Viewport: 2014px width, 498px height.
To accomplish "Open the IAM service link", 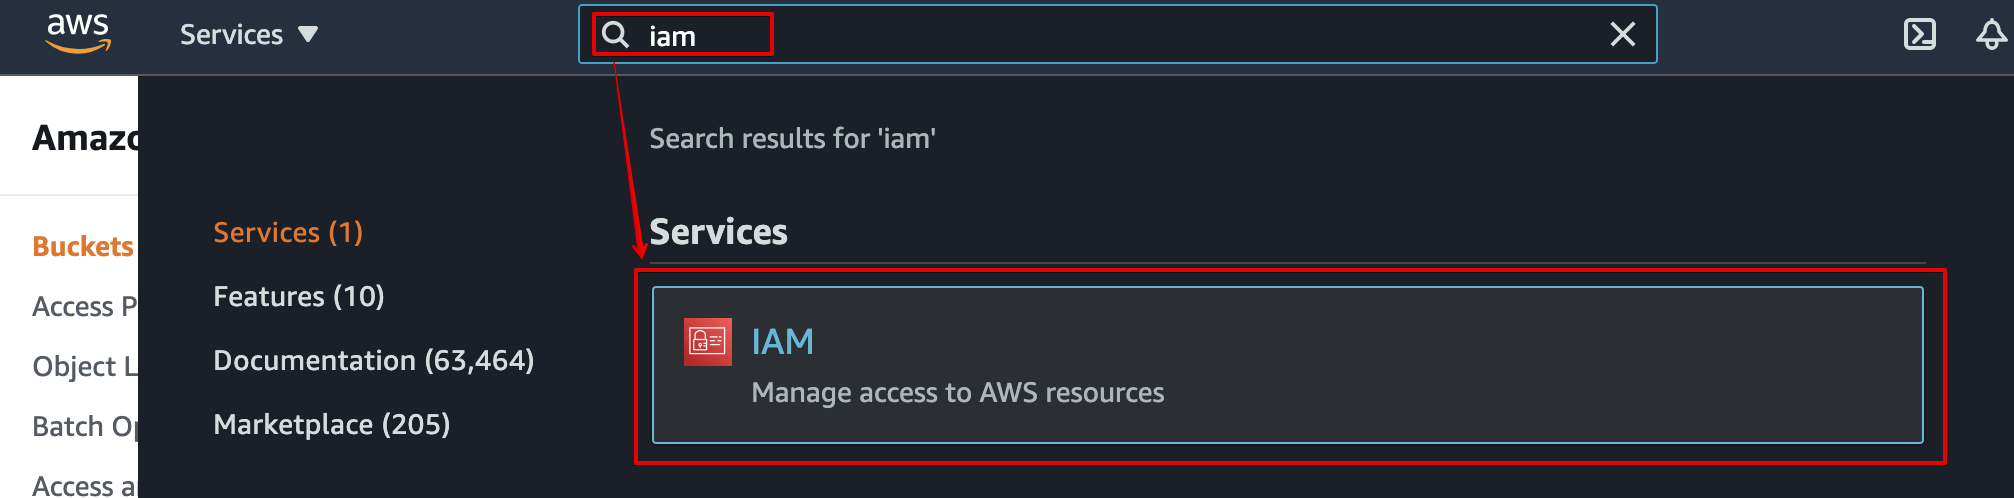I will pos(782,342).
